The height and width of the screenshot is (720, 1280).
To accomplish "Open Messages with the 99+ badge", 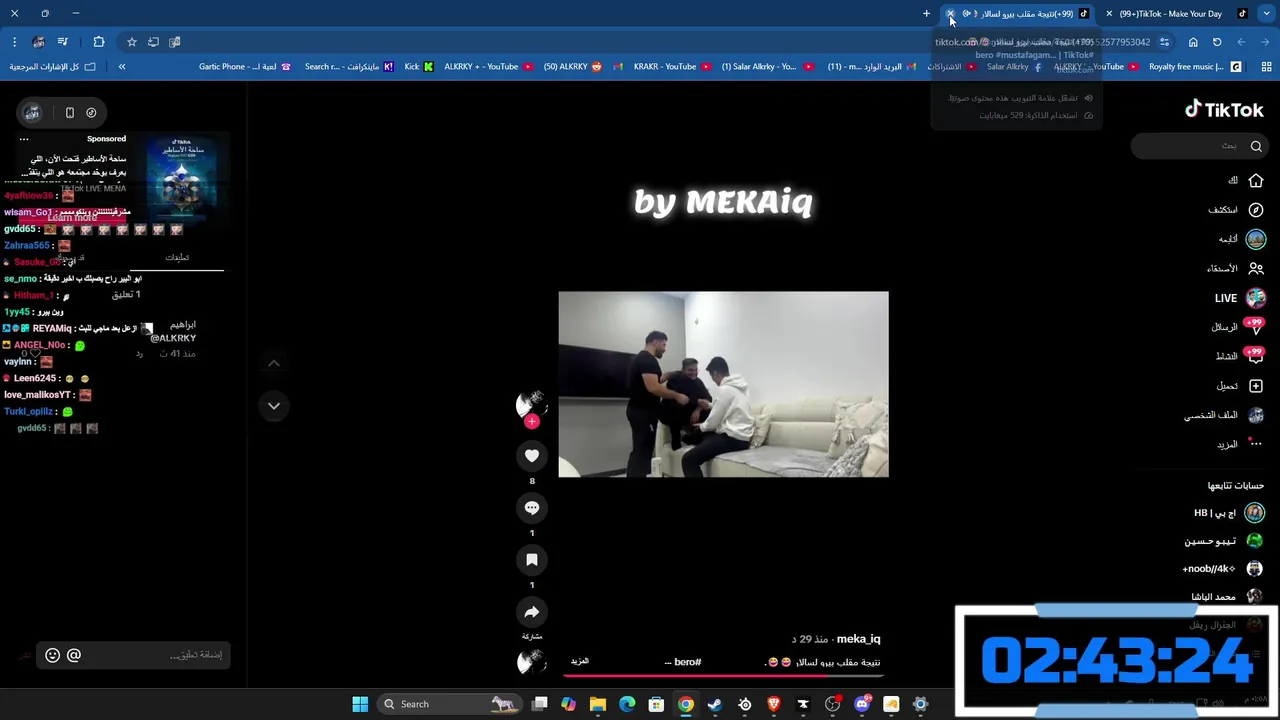I will [x=1239, y=327].
